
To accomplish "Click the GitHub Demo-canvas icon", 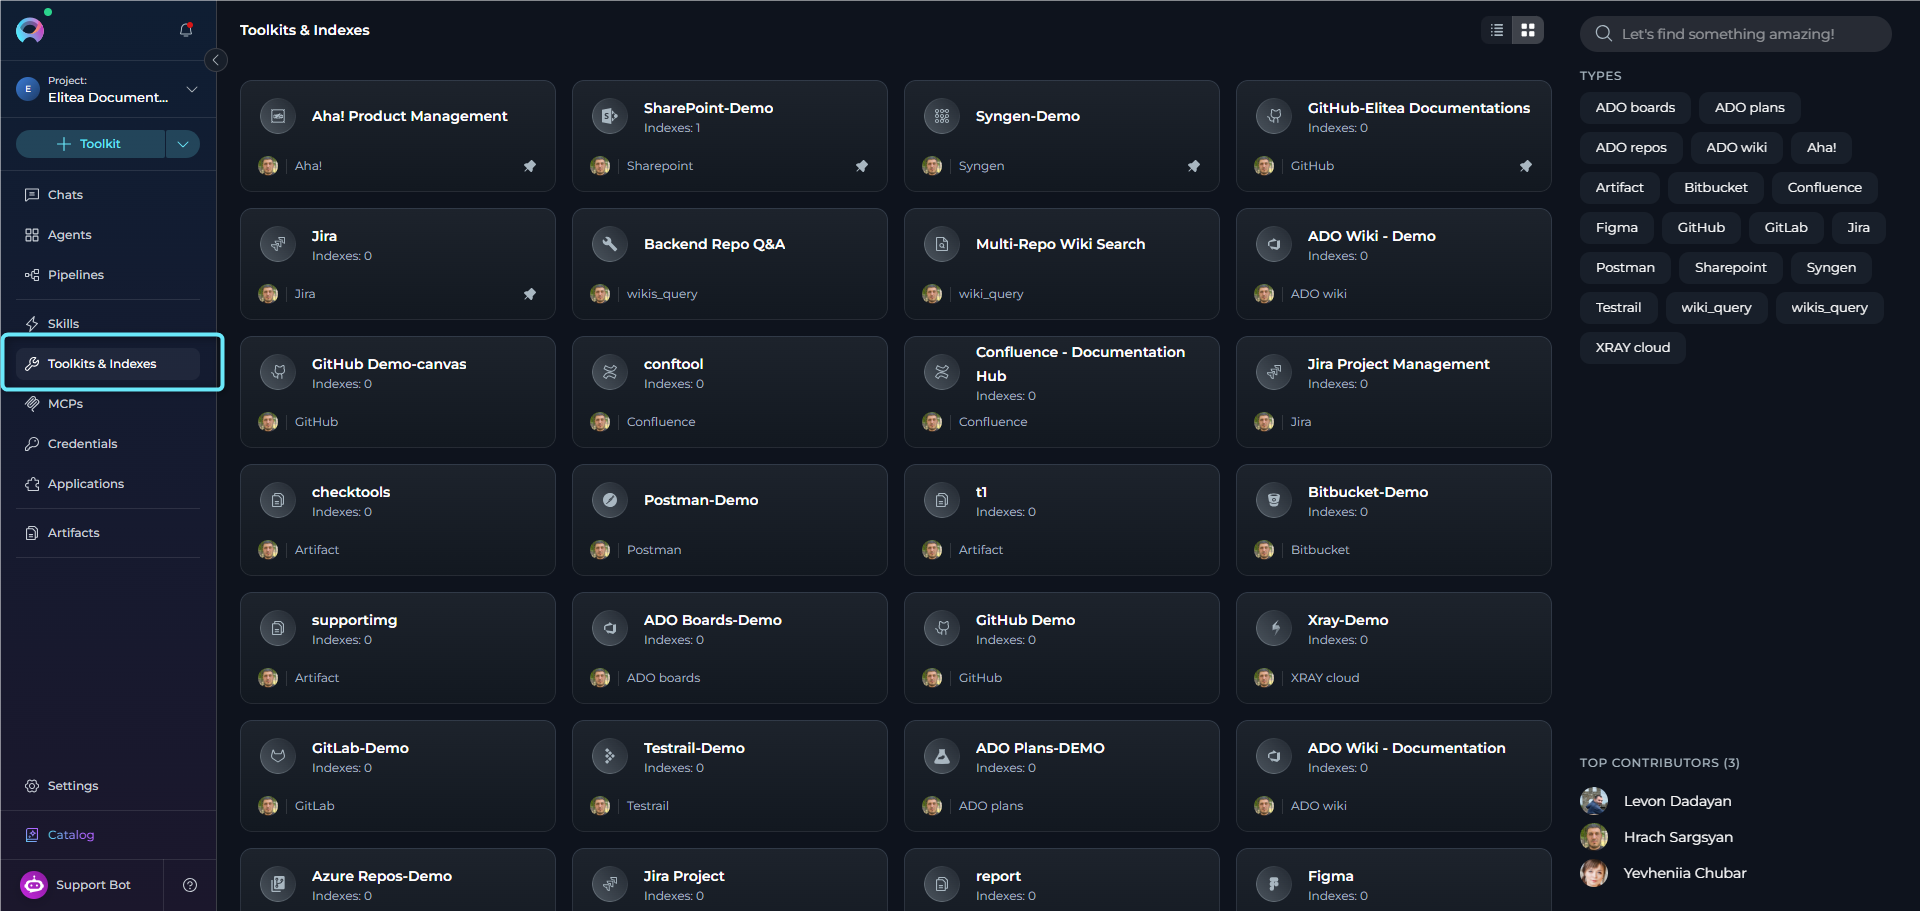I will pyautogui.click(x=278, y=372).
